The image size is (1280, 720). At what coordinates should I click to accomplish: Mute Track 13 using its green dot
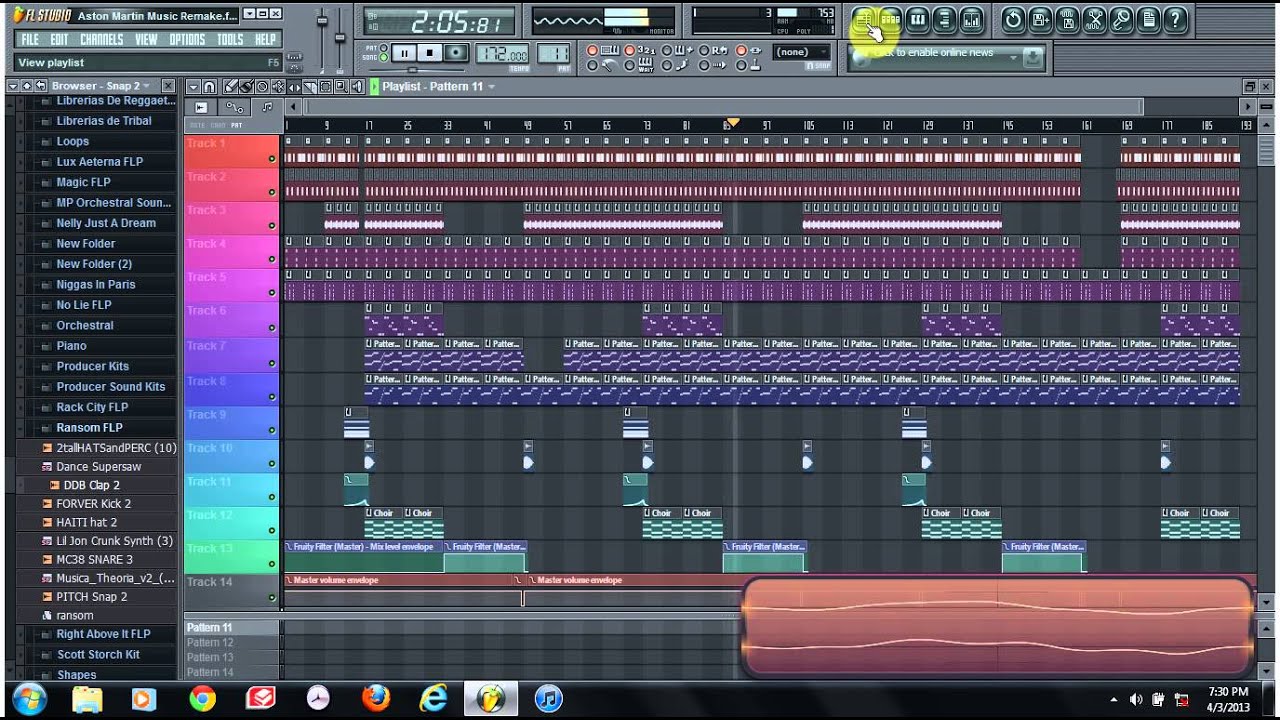pos(271,565)
